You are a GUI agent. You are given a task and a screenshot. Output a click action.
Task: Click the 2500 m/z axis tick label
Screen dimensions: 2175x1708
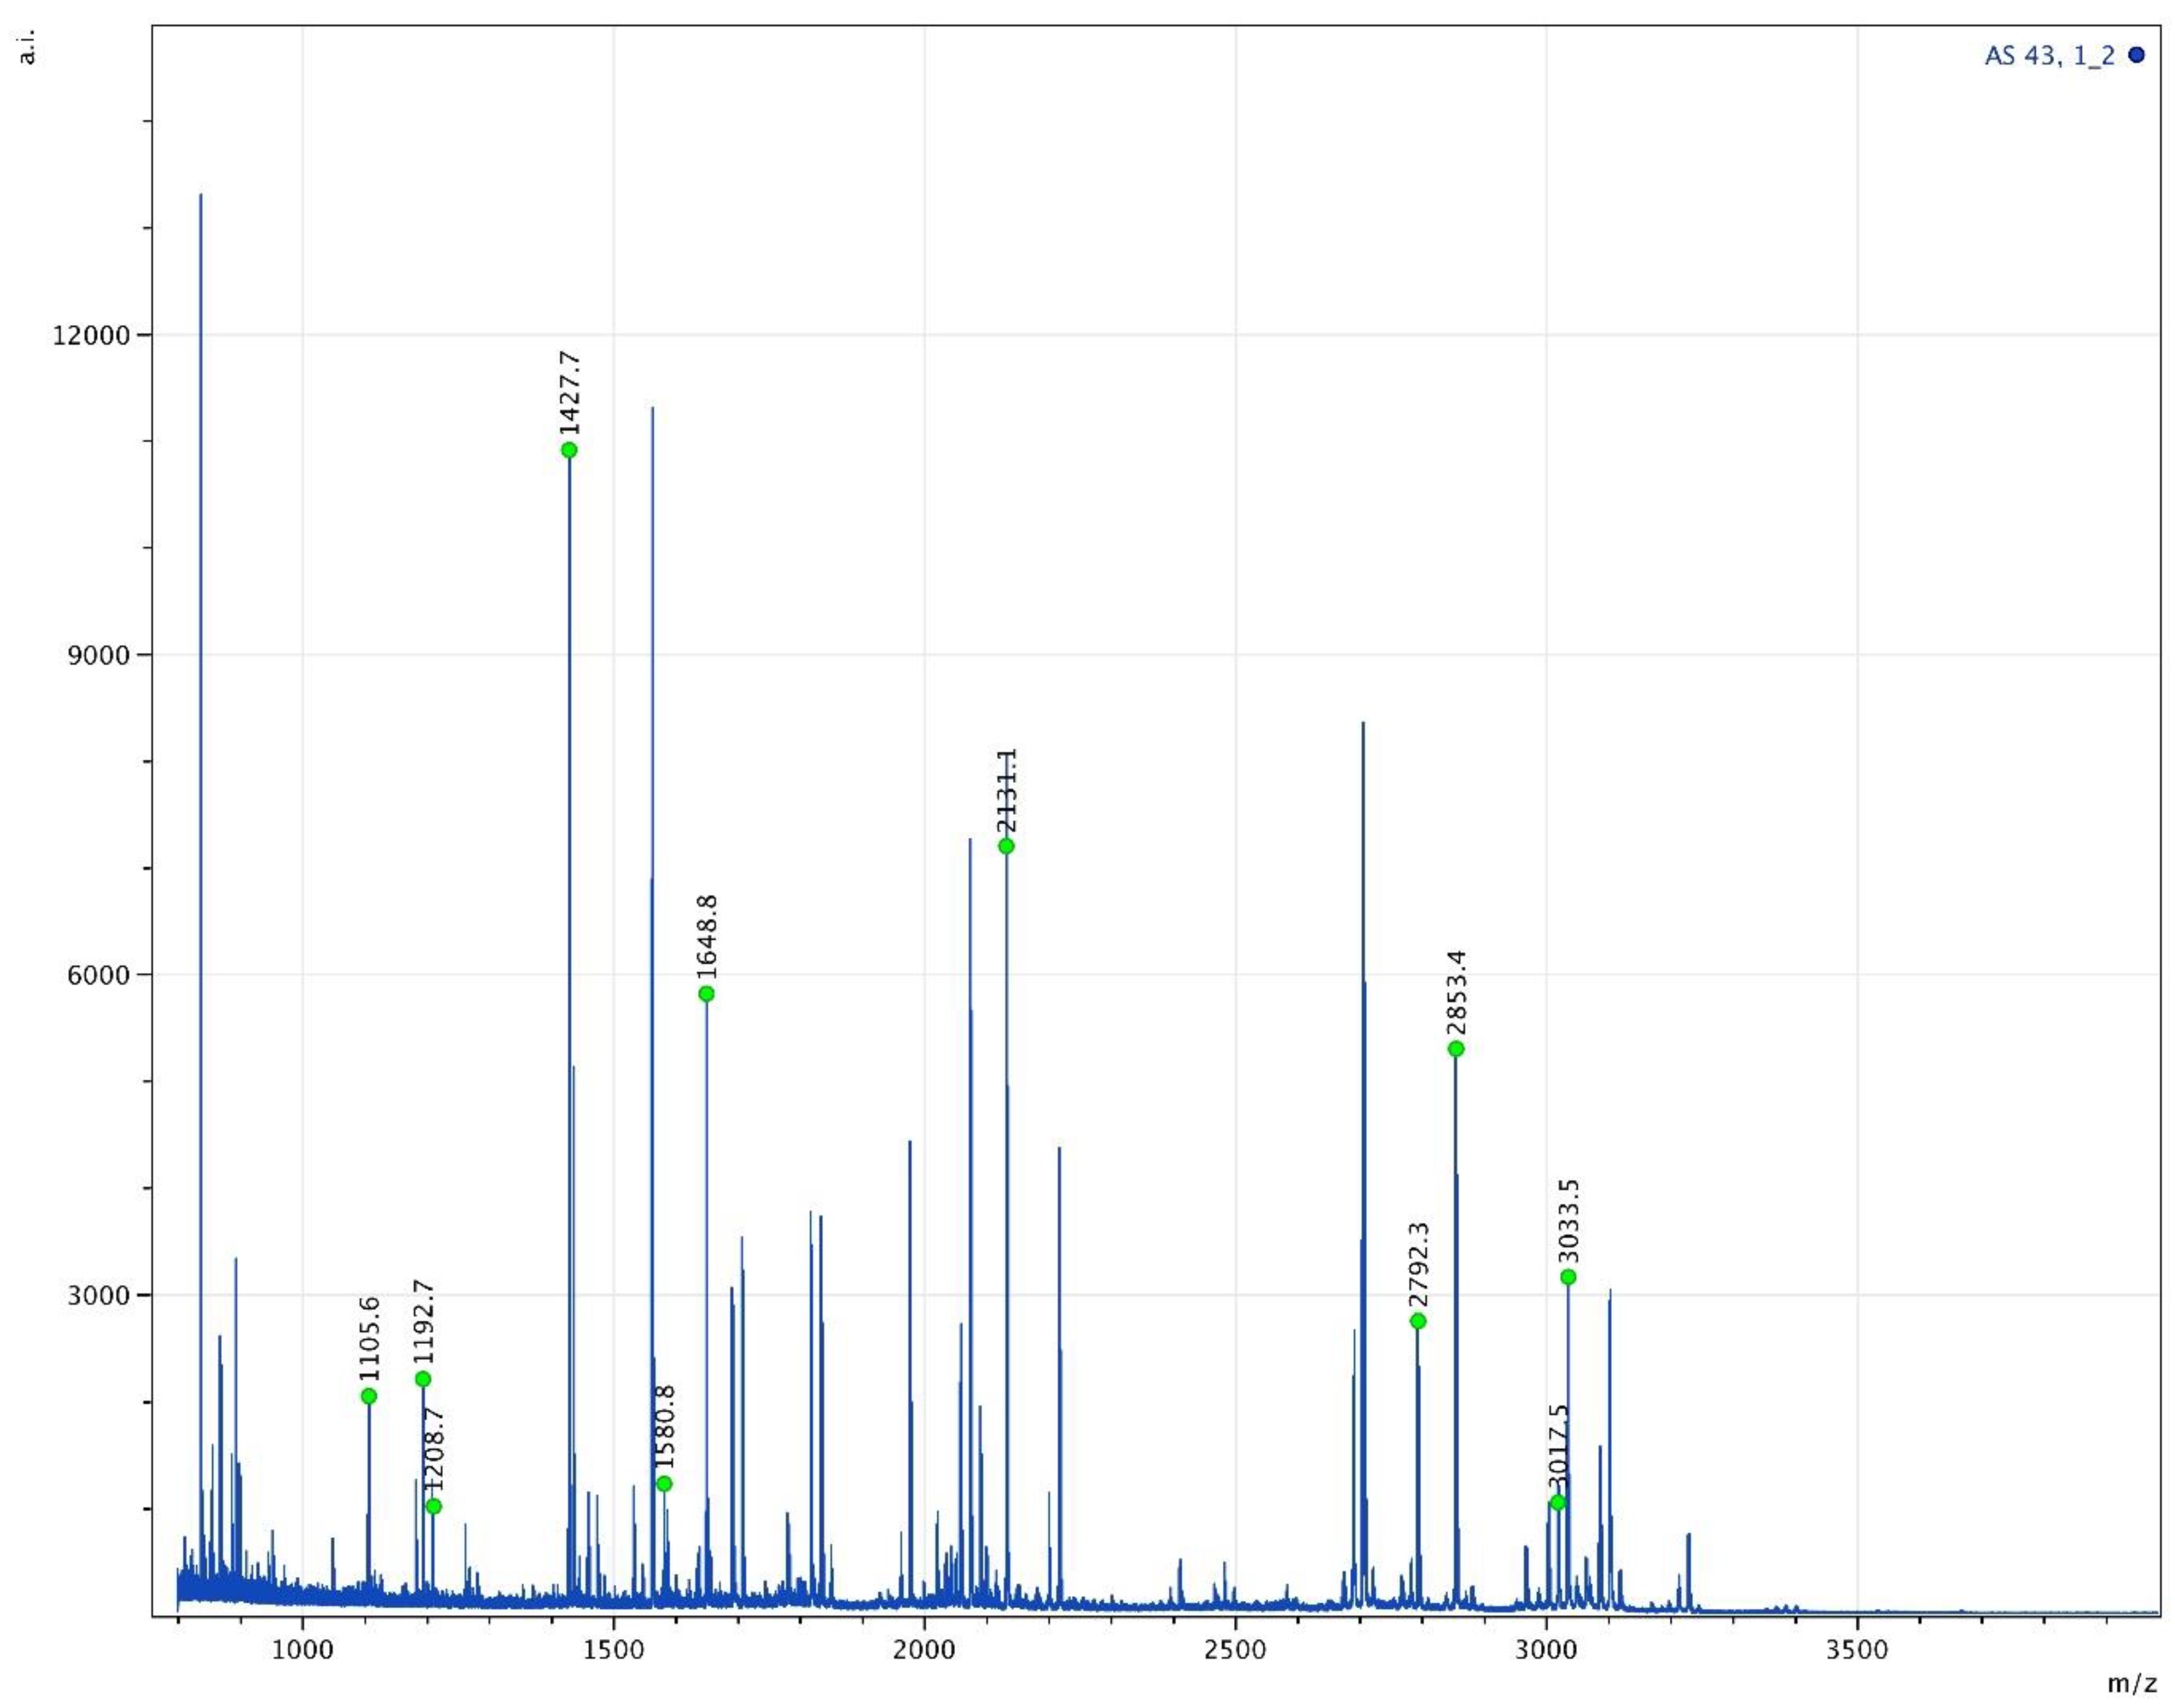coord(1235,1648)
